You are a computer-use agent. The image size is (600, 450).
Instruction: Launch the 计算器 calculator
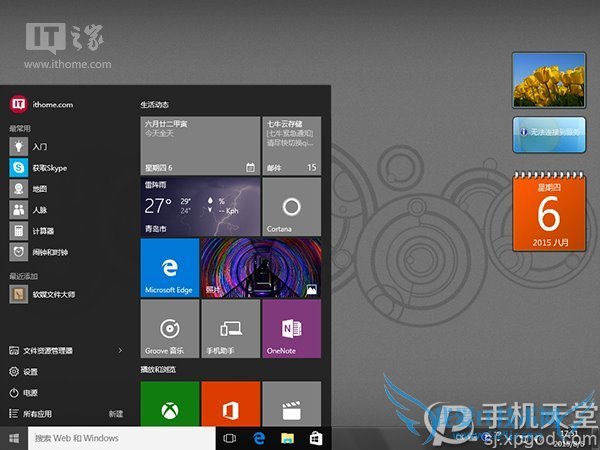point(32,231)
